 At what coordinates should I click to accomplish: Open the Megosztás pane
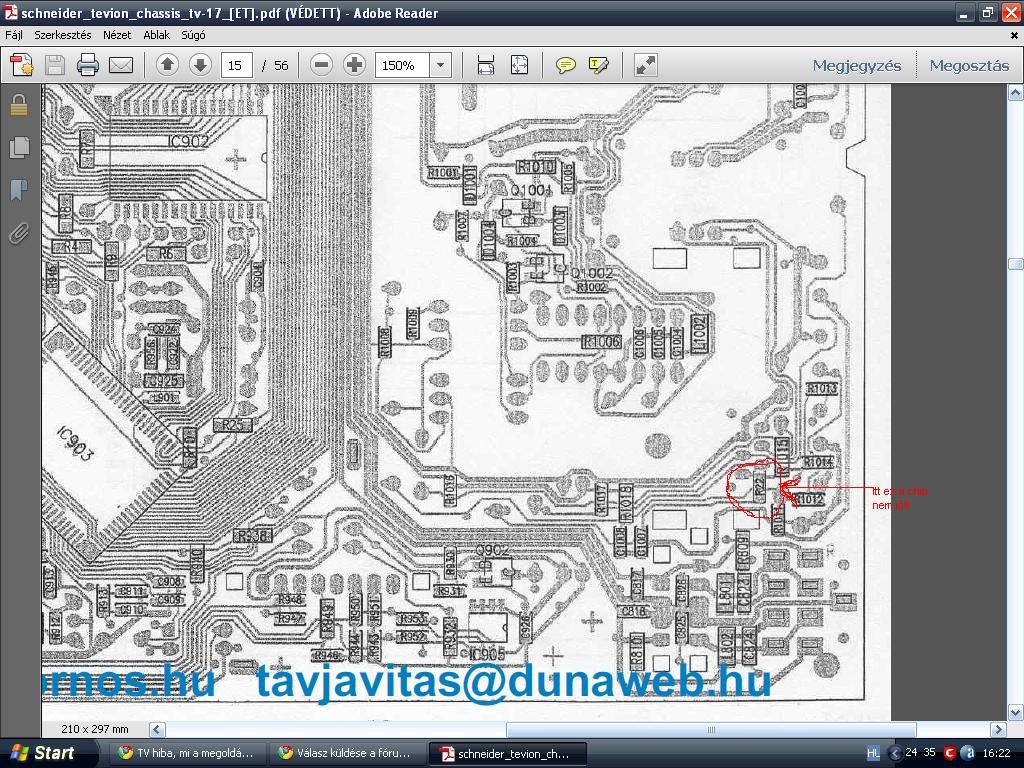click(x=969, y=65)
